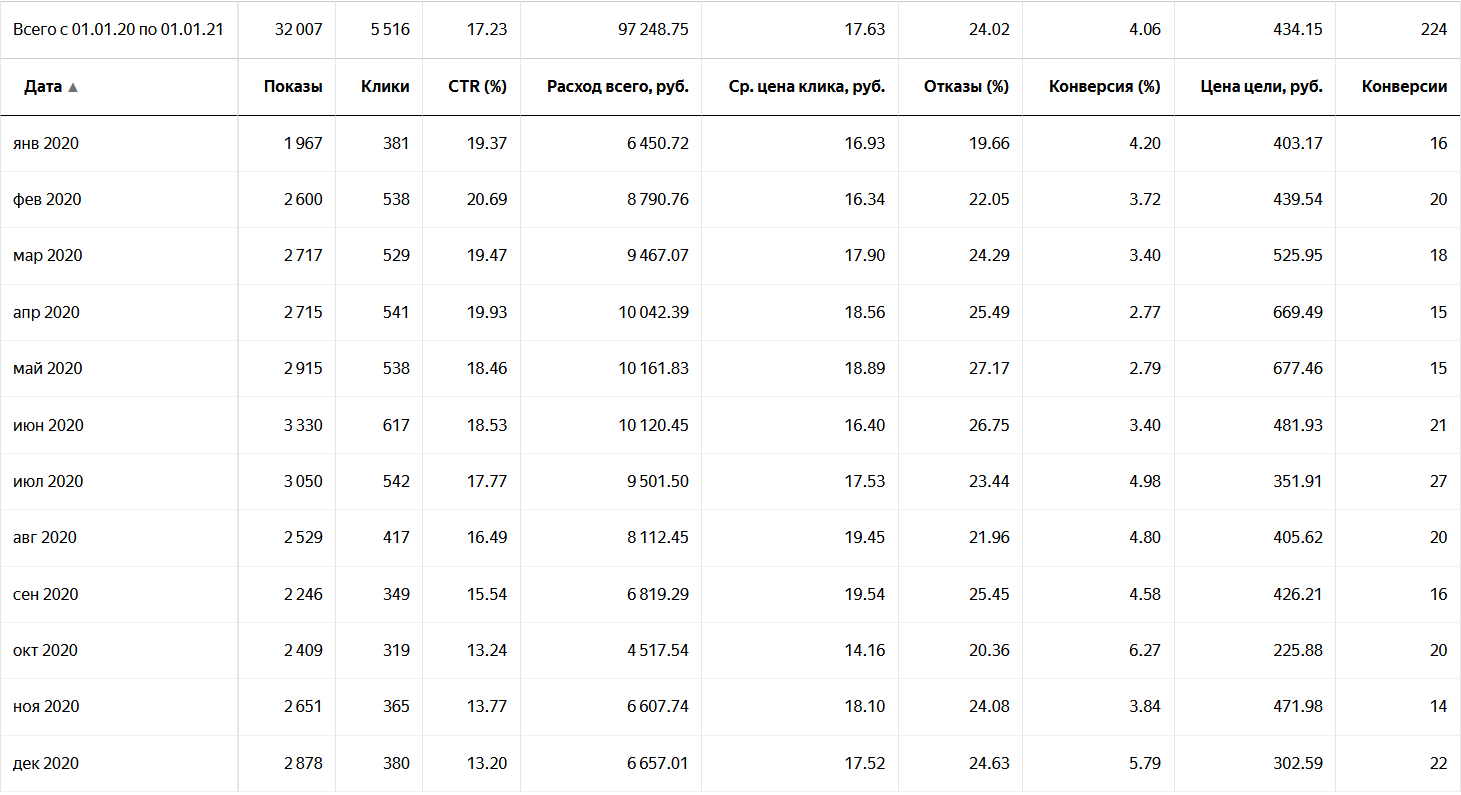Image resolution: width=1461 pixels, height=795 pixels.
Task: Click the дек 2020 row label
Action: click(46, 764)
